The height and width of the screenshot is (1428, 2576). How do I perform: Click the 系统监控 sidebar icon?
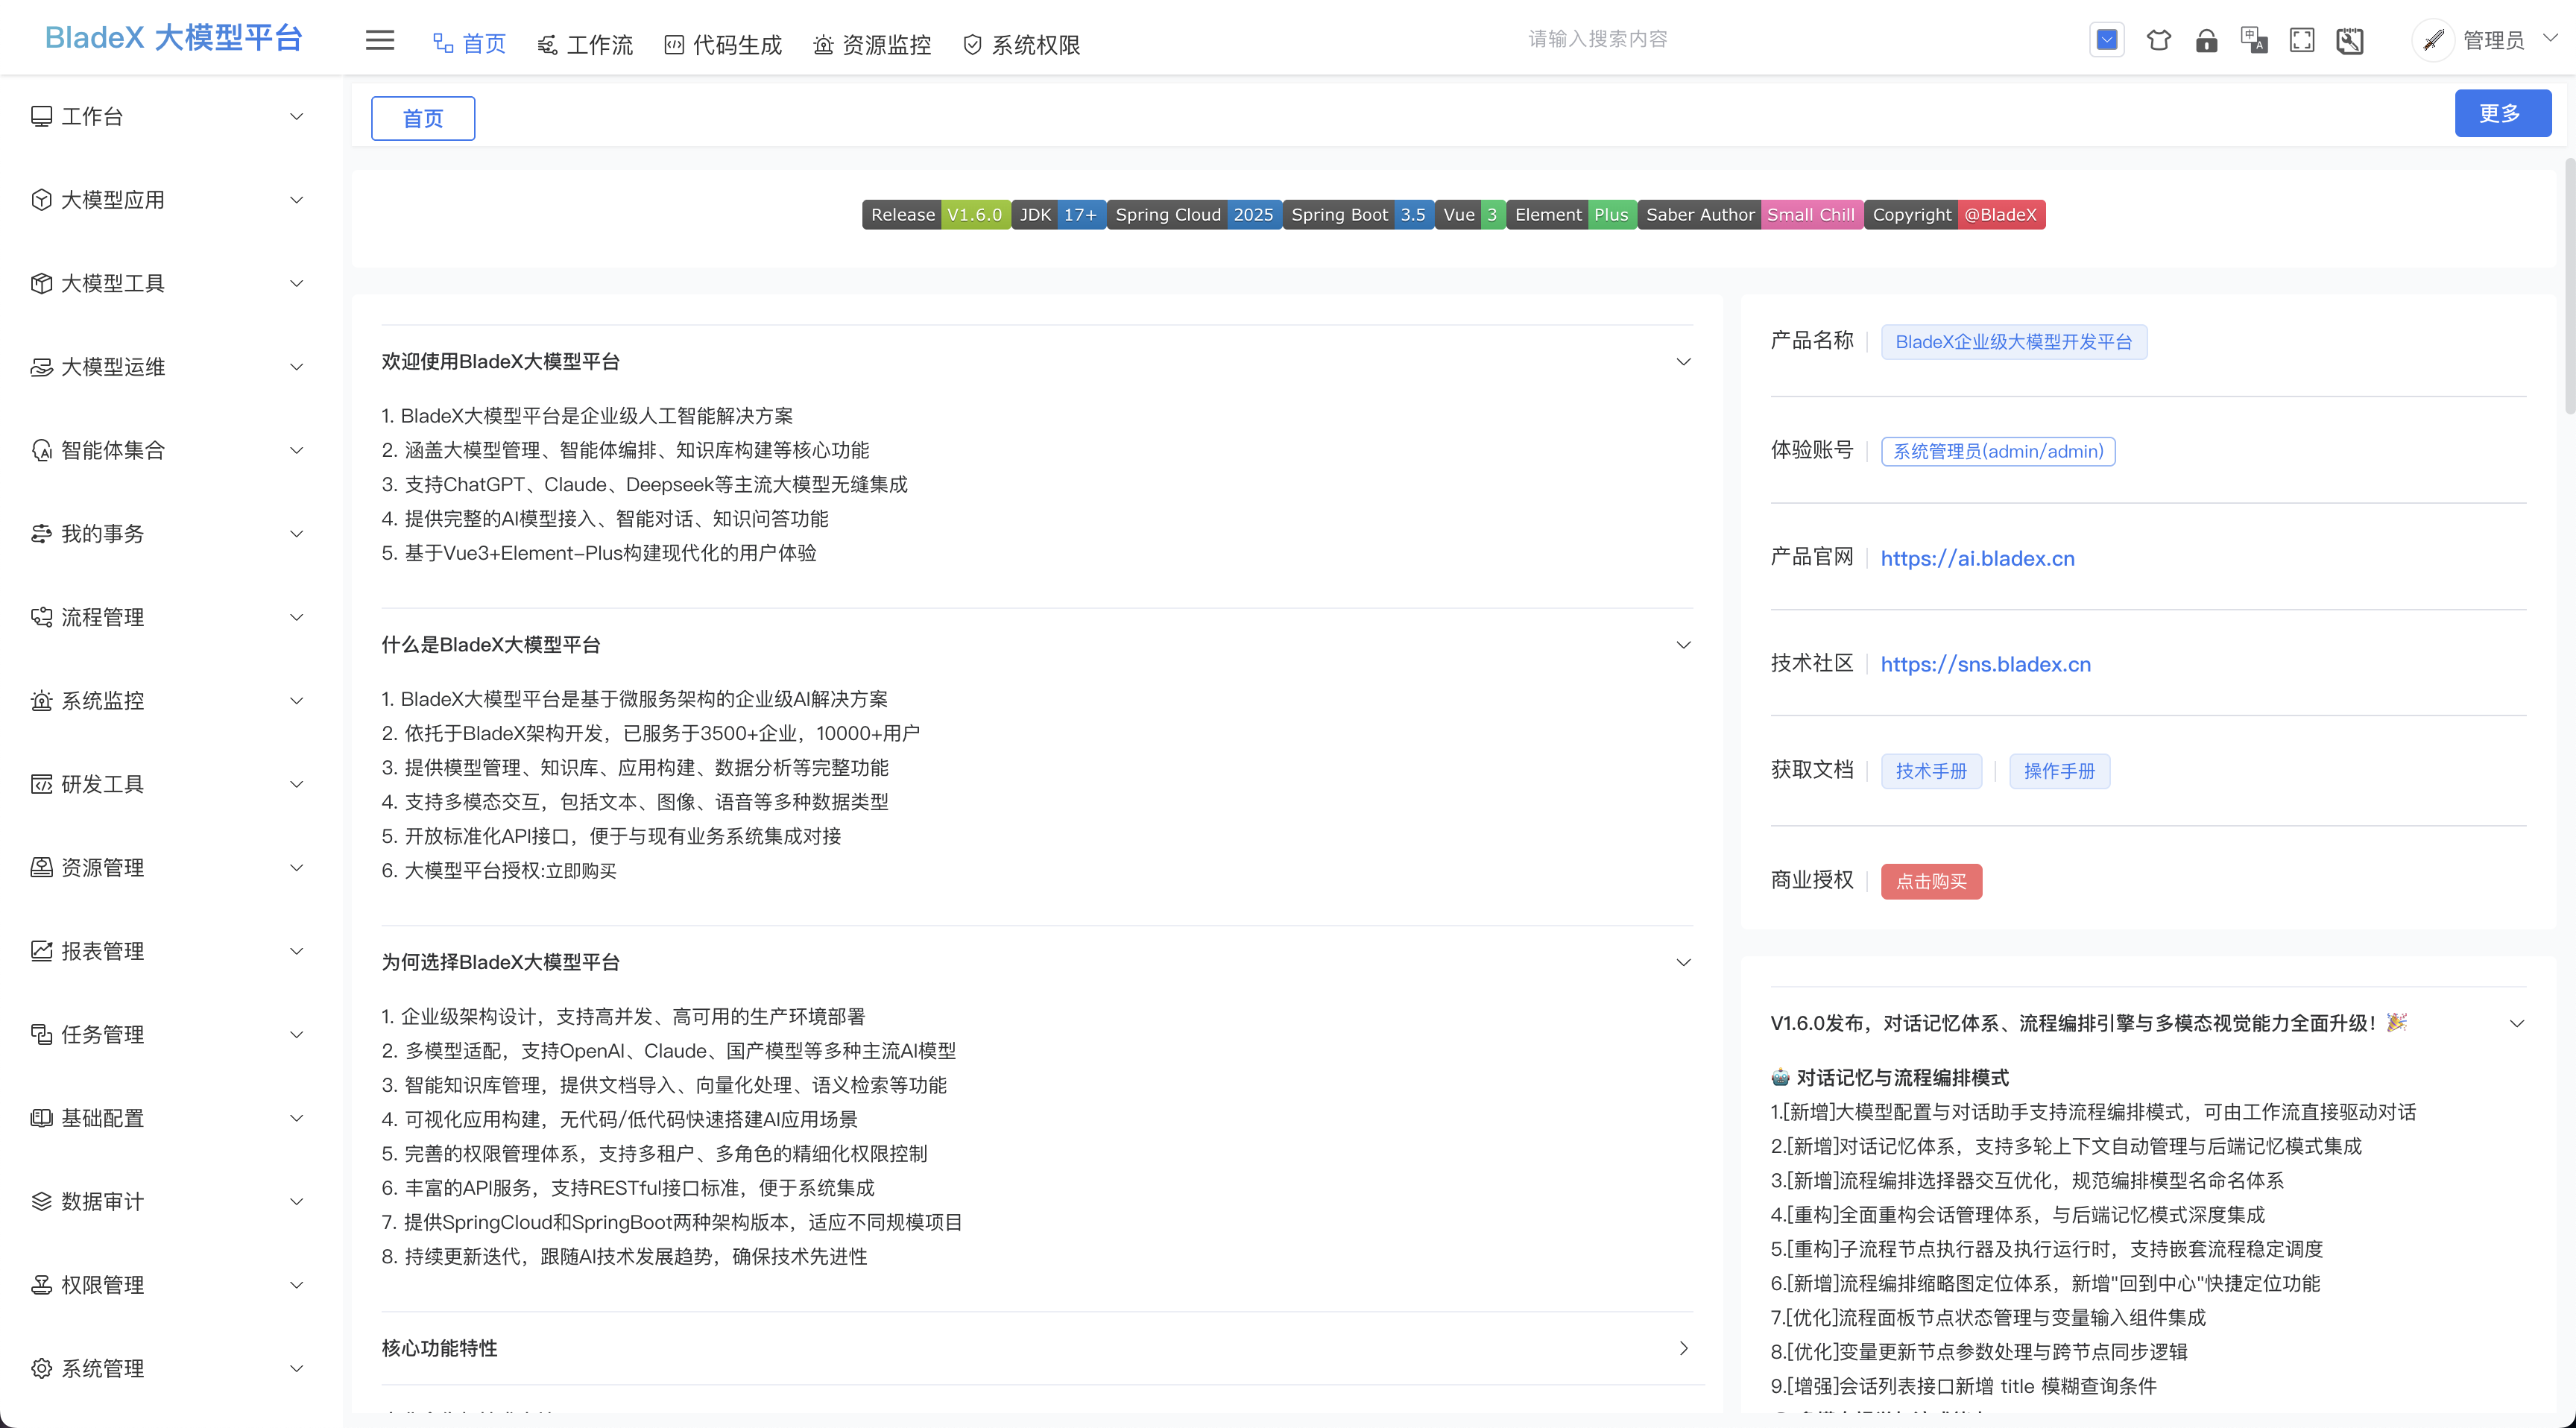point(41,701)
